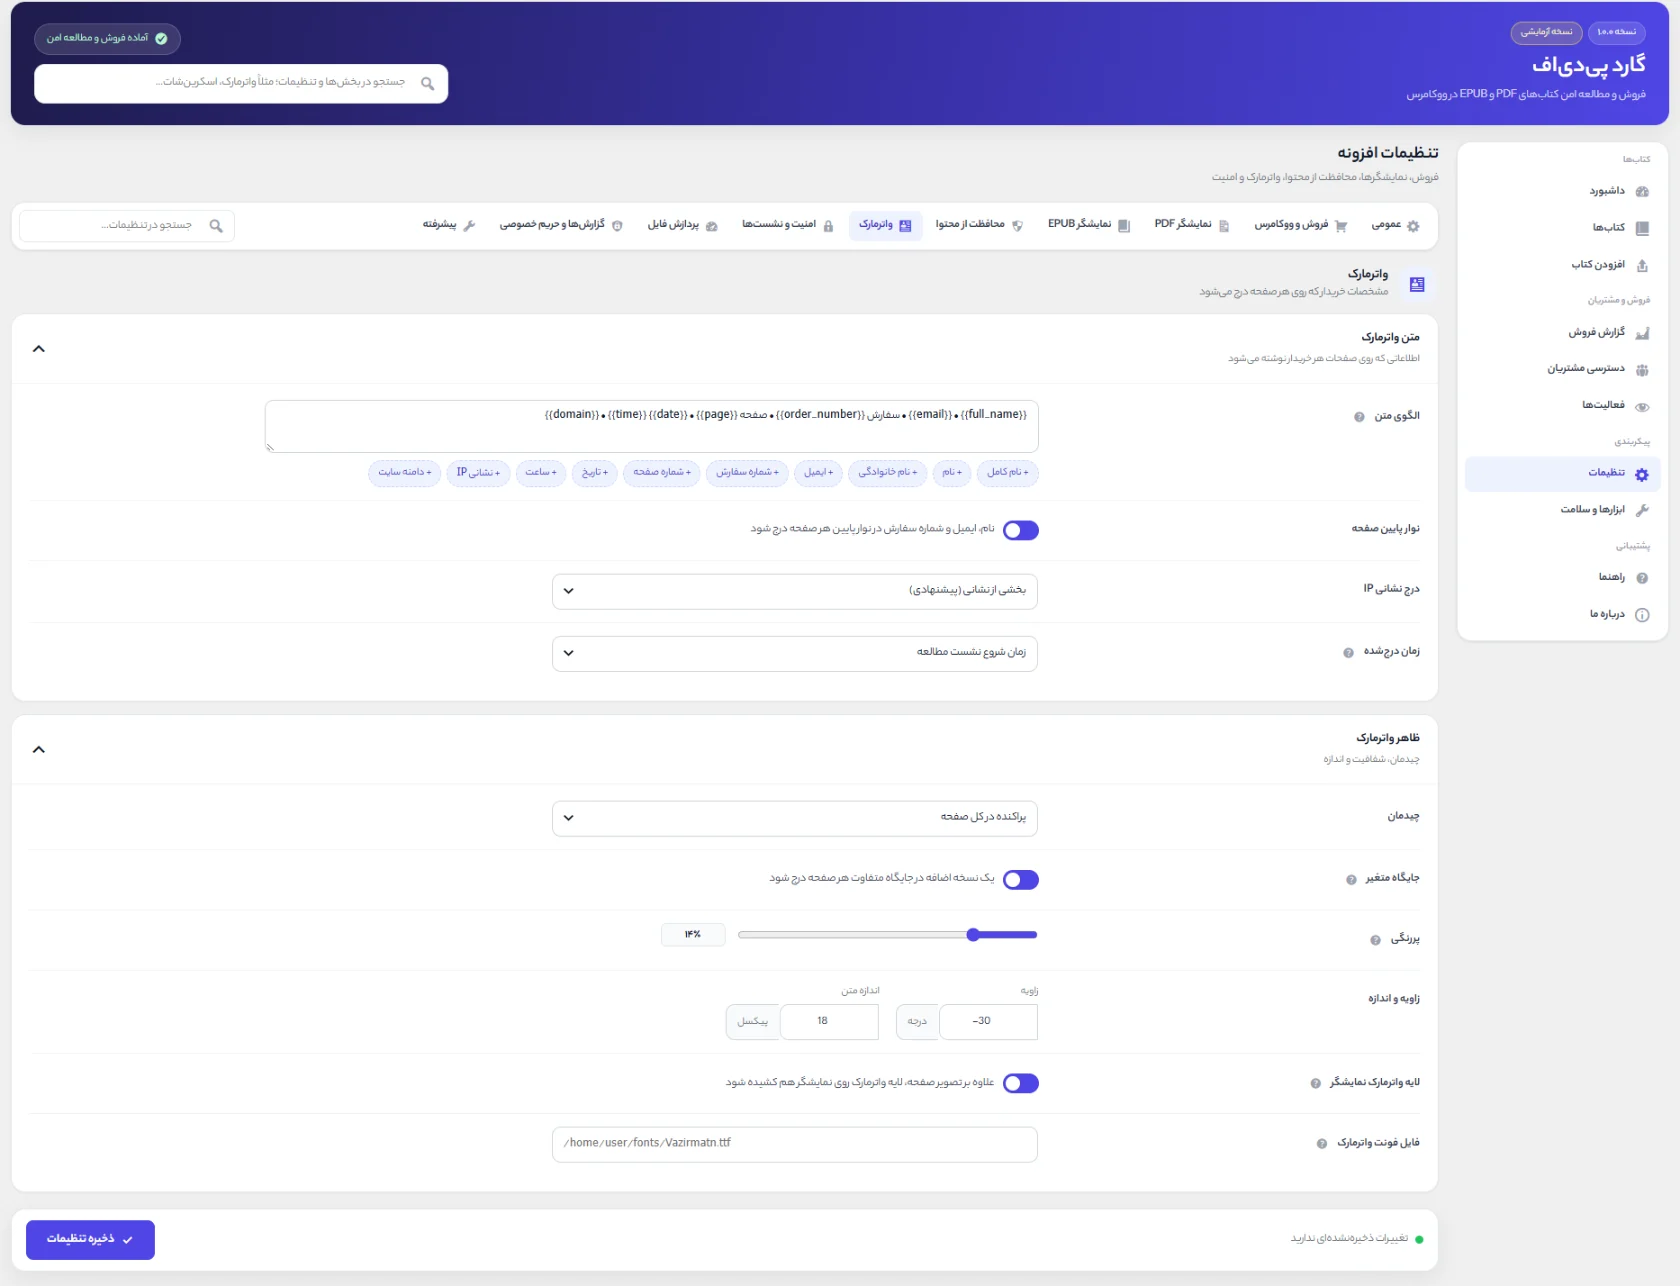Open راهنما help item in sidebar
The height and width of the screenshot is (1286, 1680).
(x=1563, y=578)
